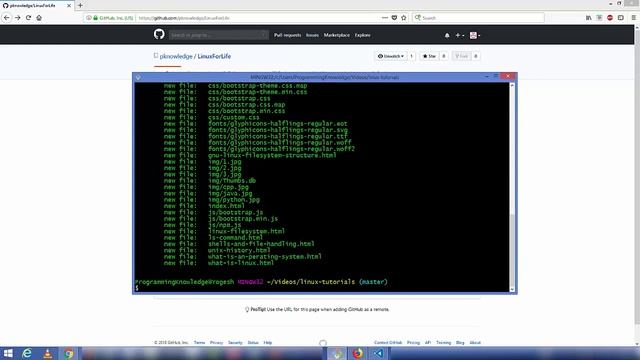Open the pknowledge owner link

click(x=176, y=56)
